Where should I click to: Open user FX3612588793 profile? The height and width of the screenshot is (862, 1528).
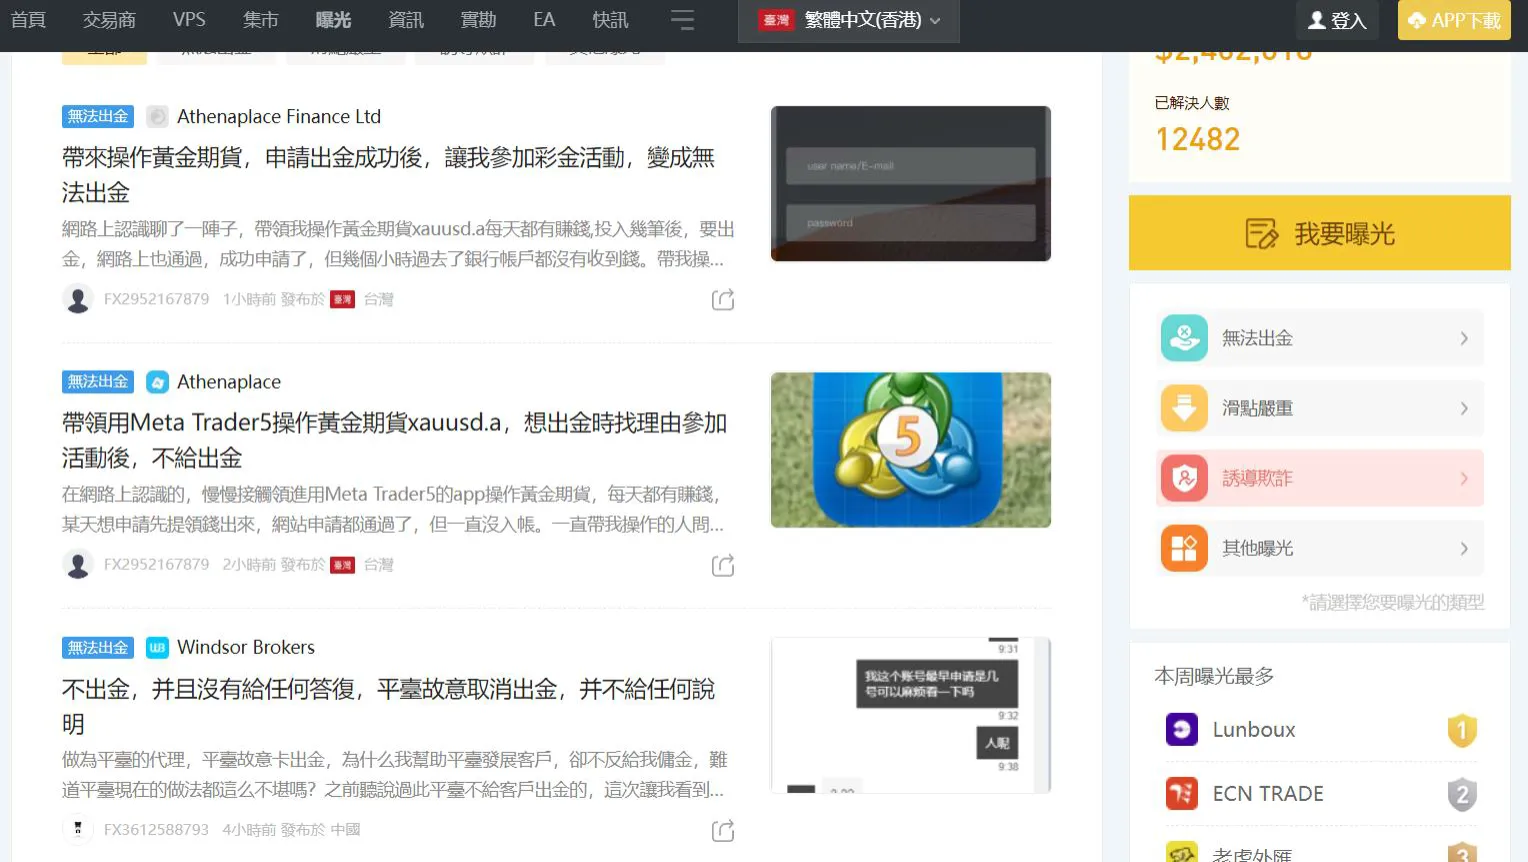(156, 830)
